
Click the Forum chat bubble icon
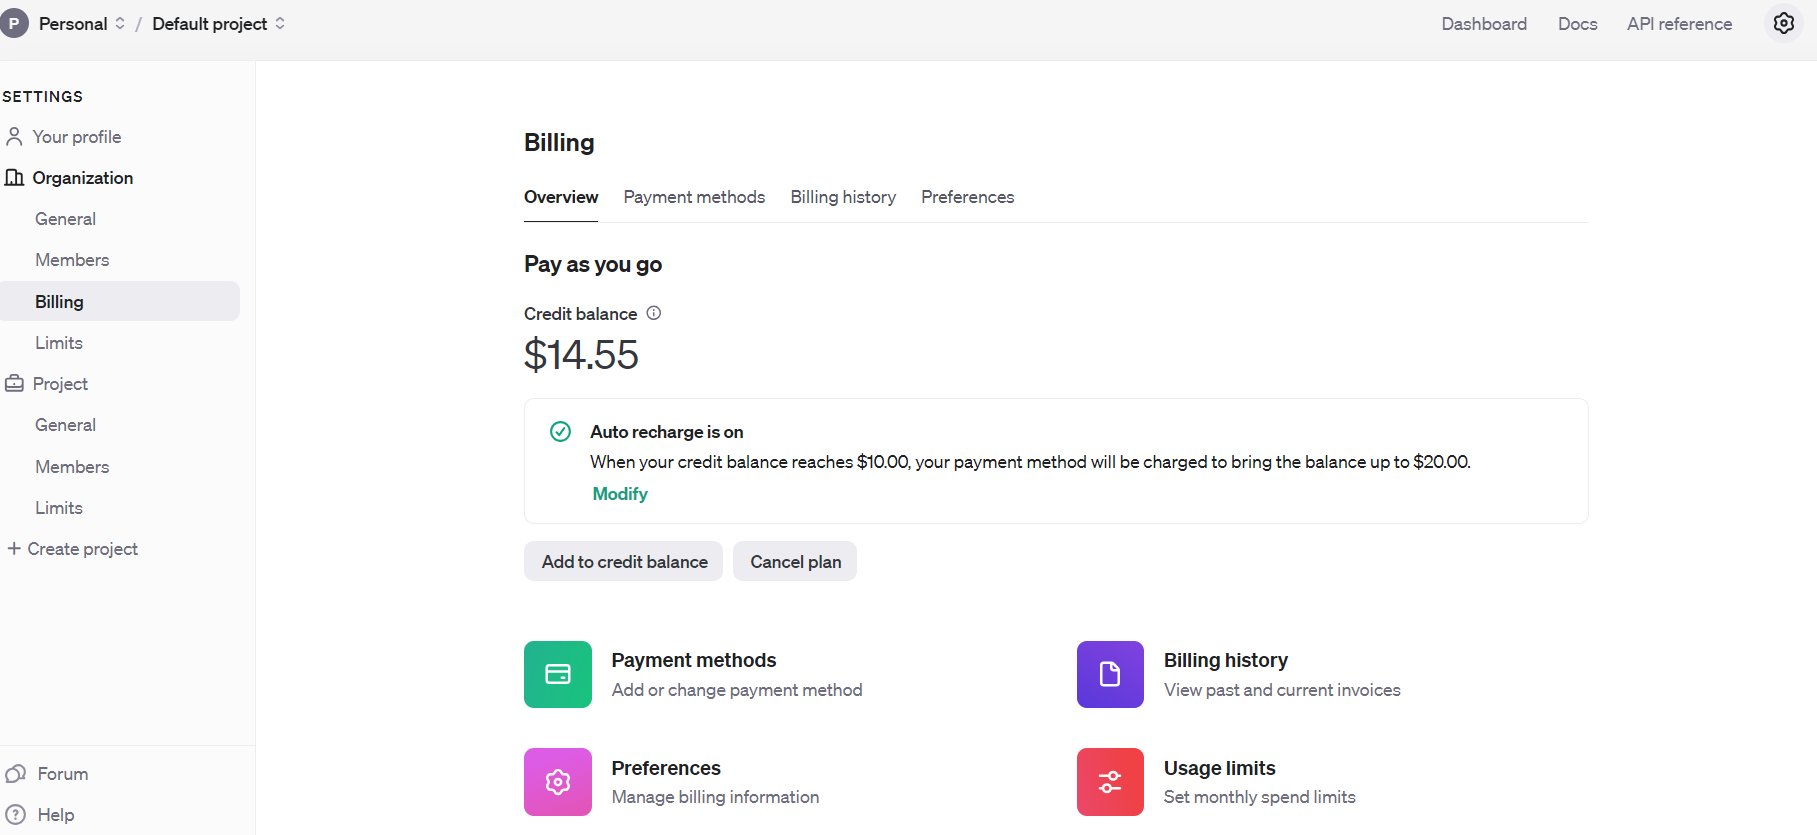[x=15, y=773]
